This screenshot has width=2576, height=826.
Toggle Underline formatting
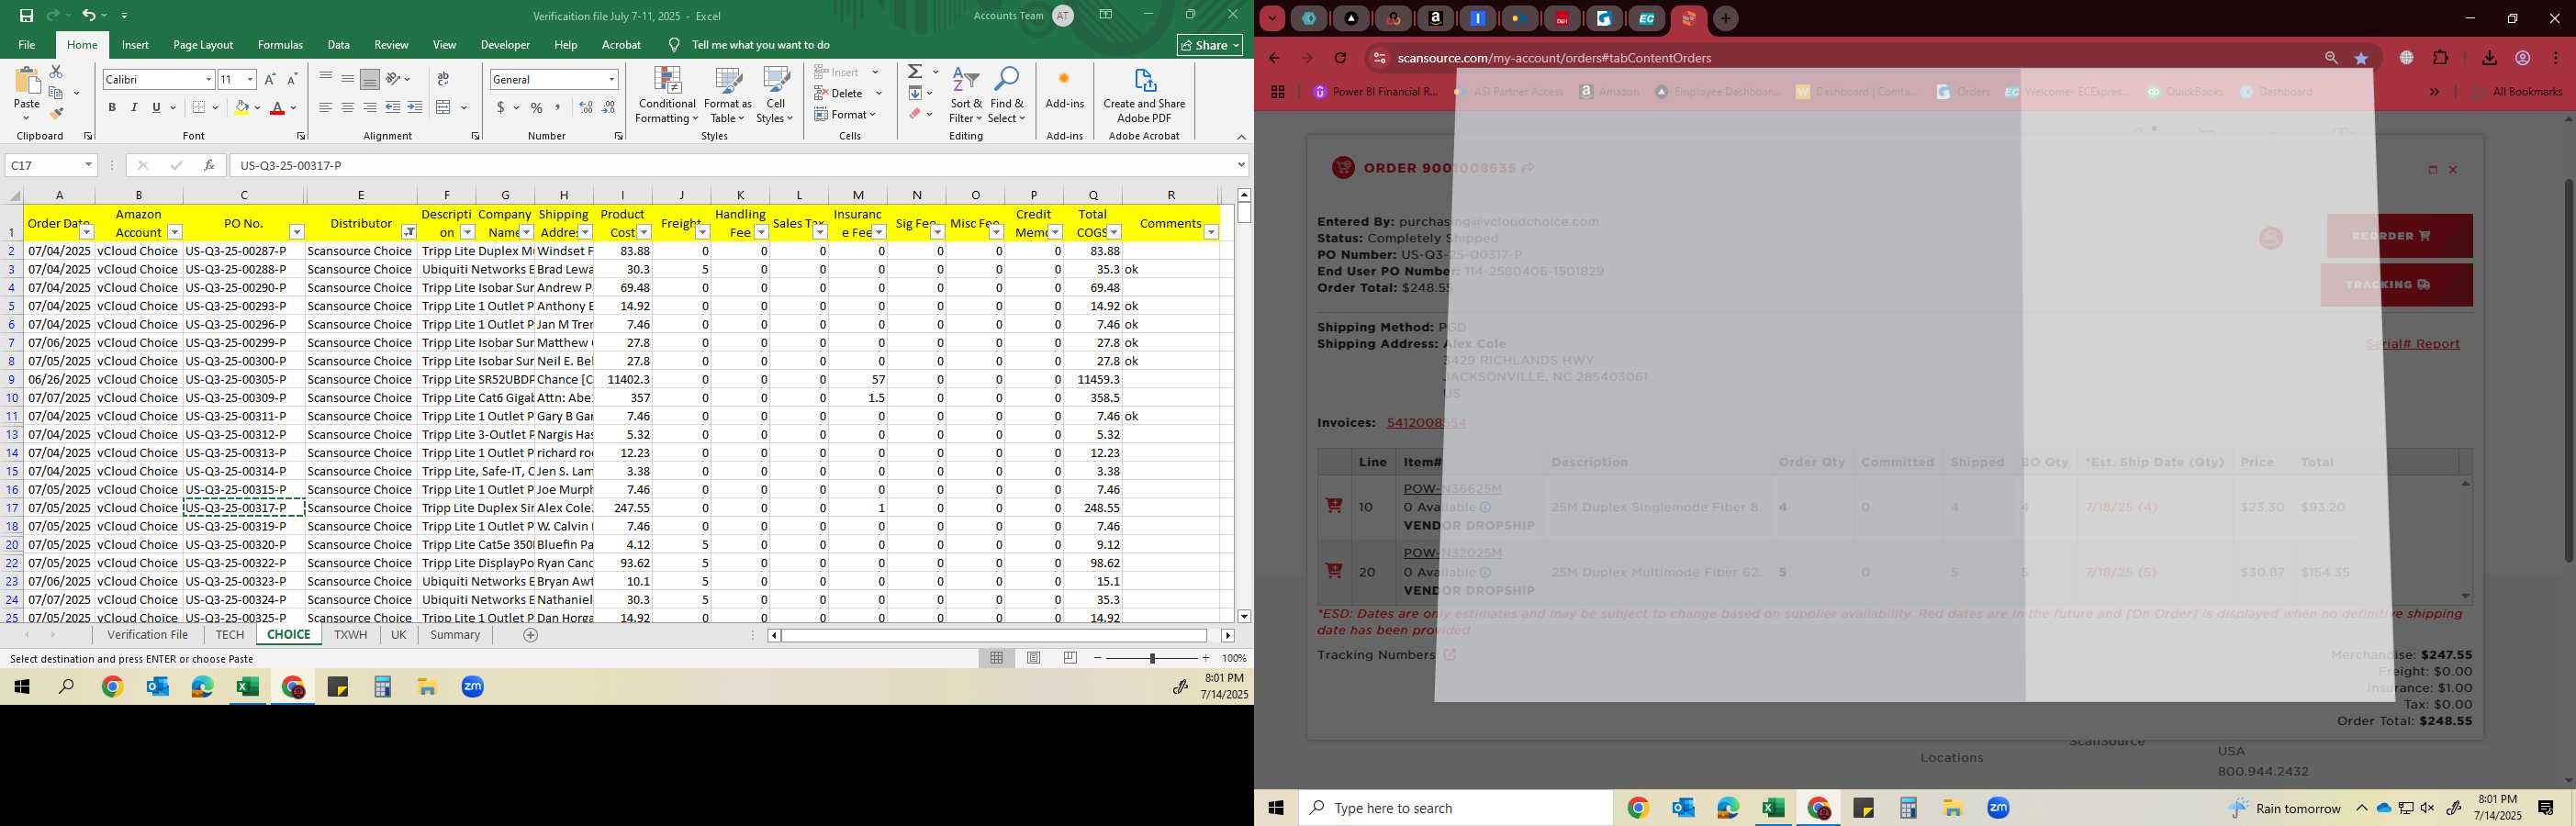(156, 108)
